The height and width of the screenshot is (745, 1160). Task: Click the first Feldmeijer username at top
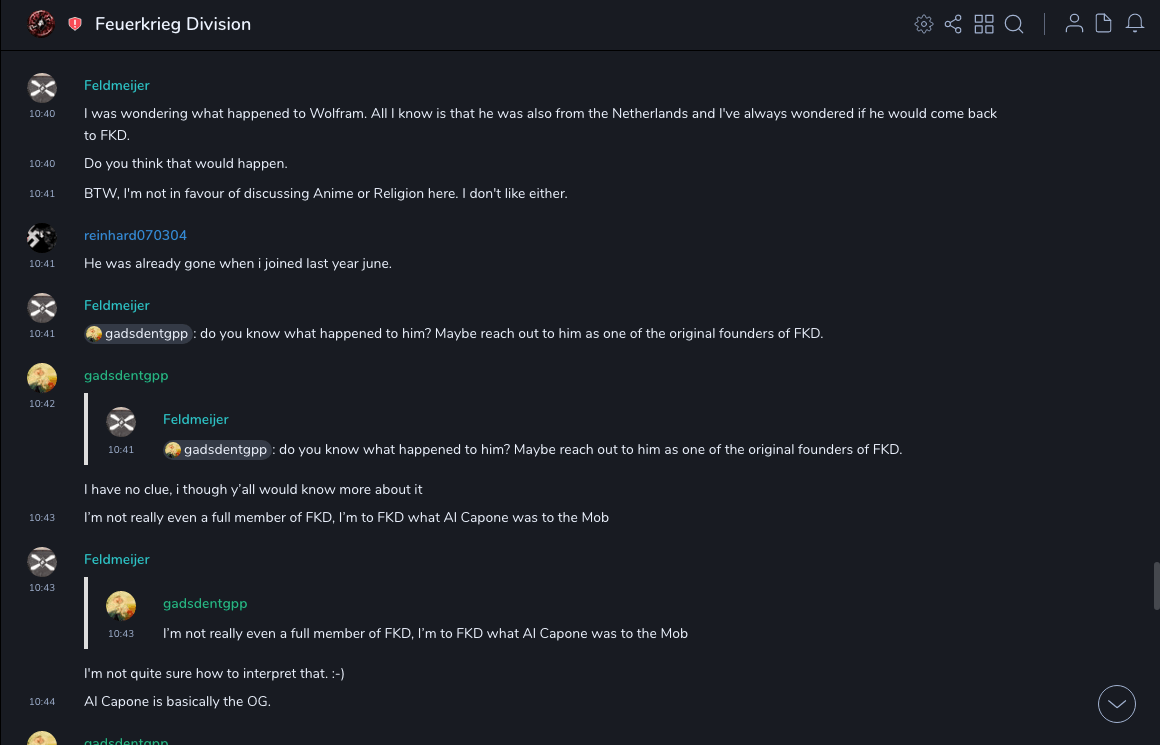click(117, 85)
